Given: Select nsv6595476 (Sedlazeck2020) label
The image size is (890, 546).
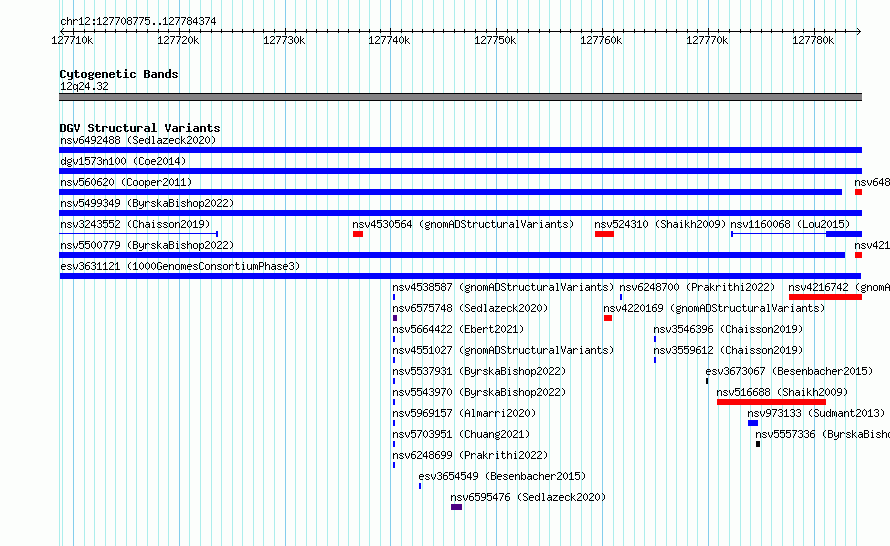Looking at the screenshot, I should (528, 497).
